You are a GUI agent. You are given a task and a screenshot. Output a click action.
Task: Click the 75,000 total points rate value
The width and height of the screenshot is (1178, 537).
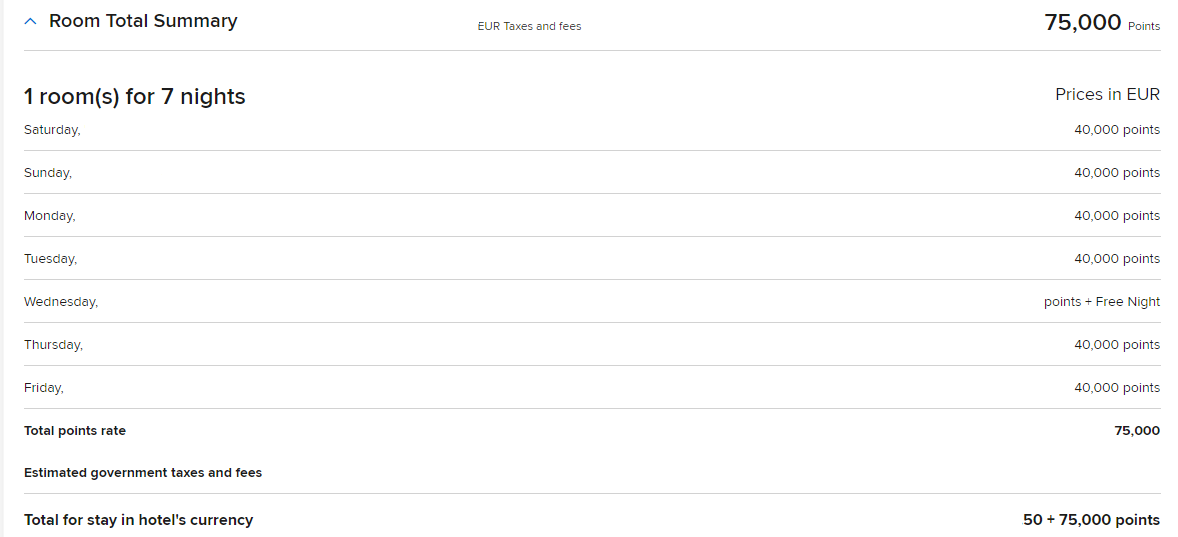click(x=1137, y=431)
